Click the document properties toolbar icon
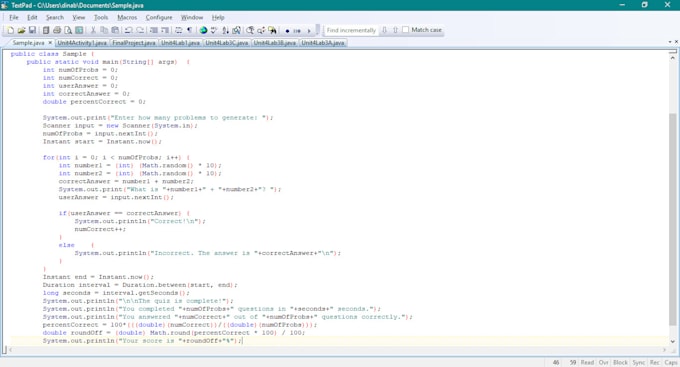Image resolution: width=680 pixels, height=367 pixels. (79, 30)
